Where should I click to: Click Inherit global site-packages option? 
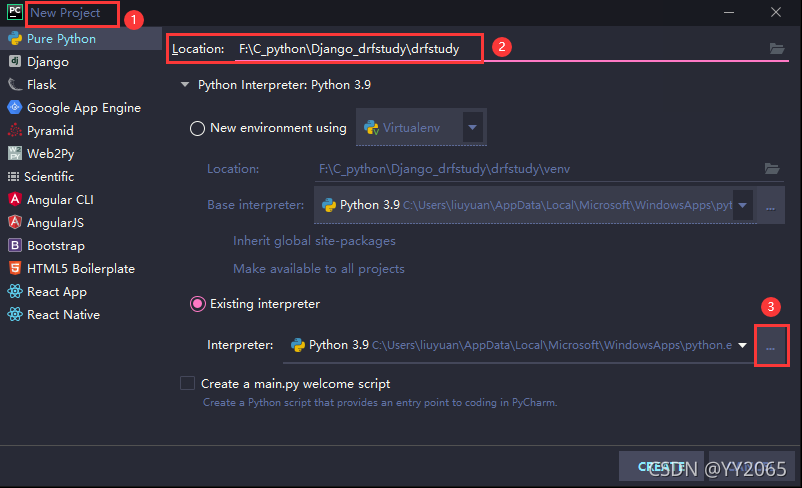(314, 241)
